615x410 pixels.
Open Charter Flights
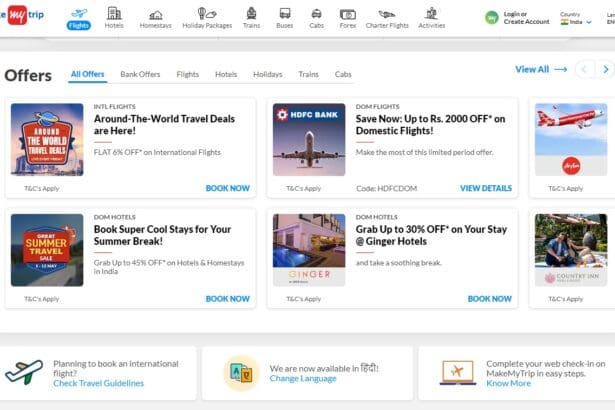(387, 19)
